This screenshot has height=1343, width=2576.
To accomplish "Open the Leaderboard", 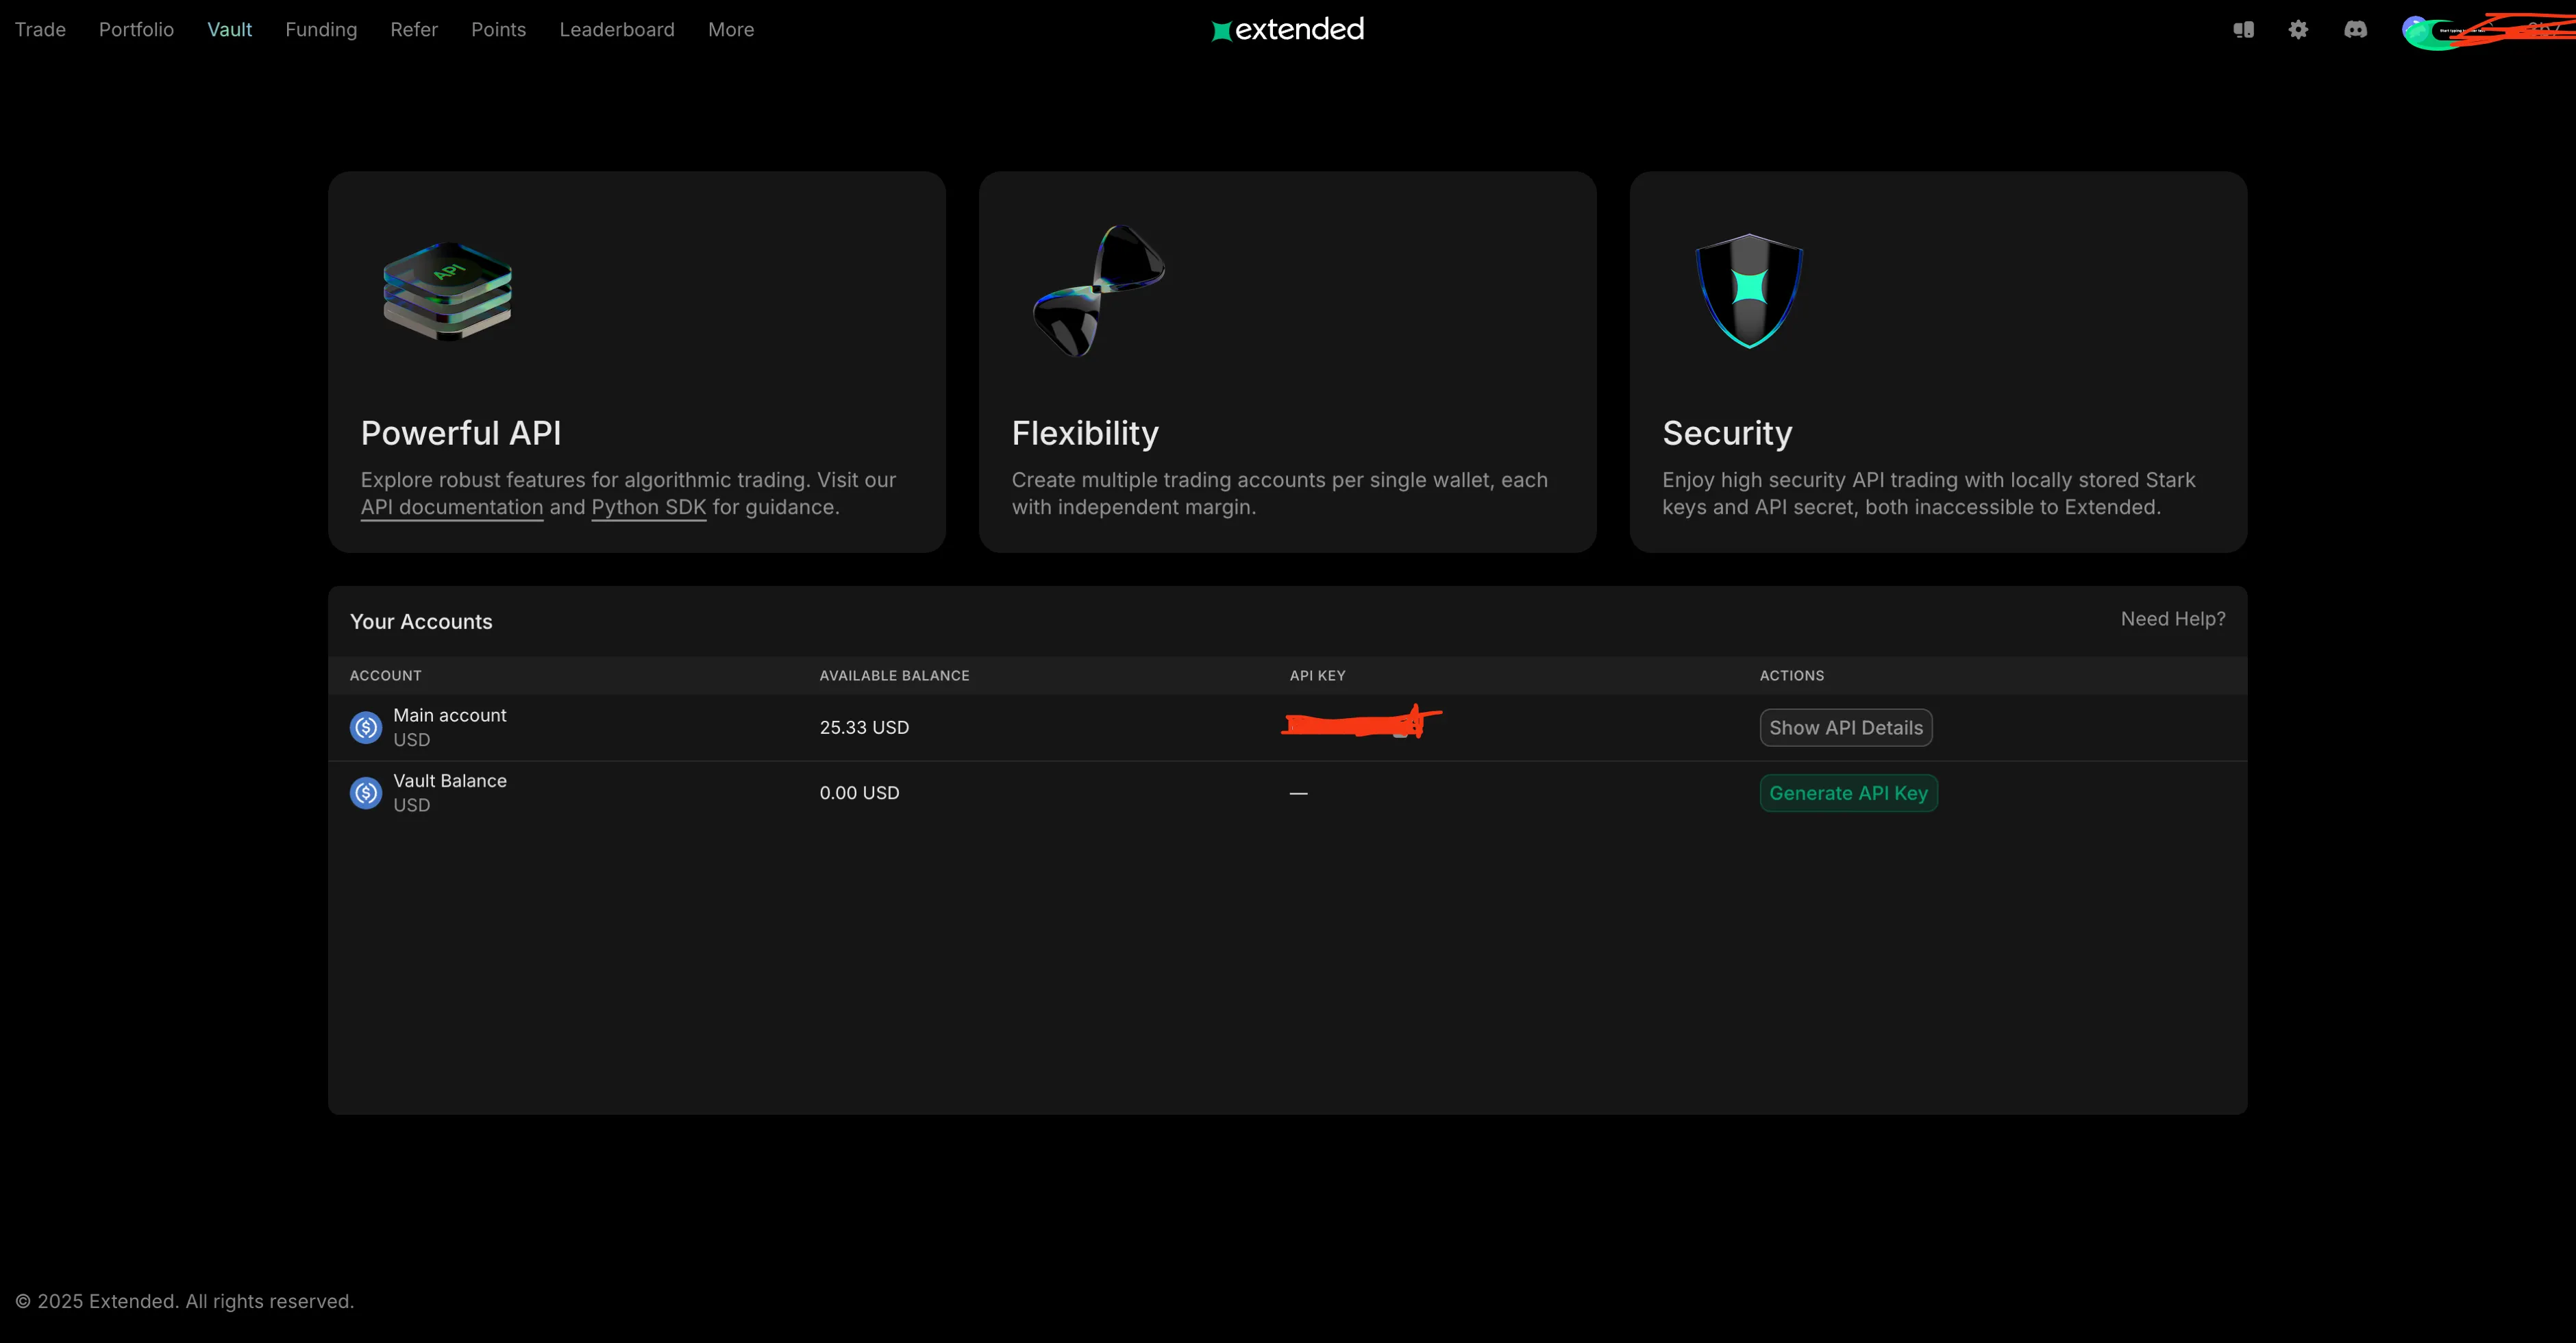I will coord(617,29).
